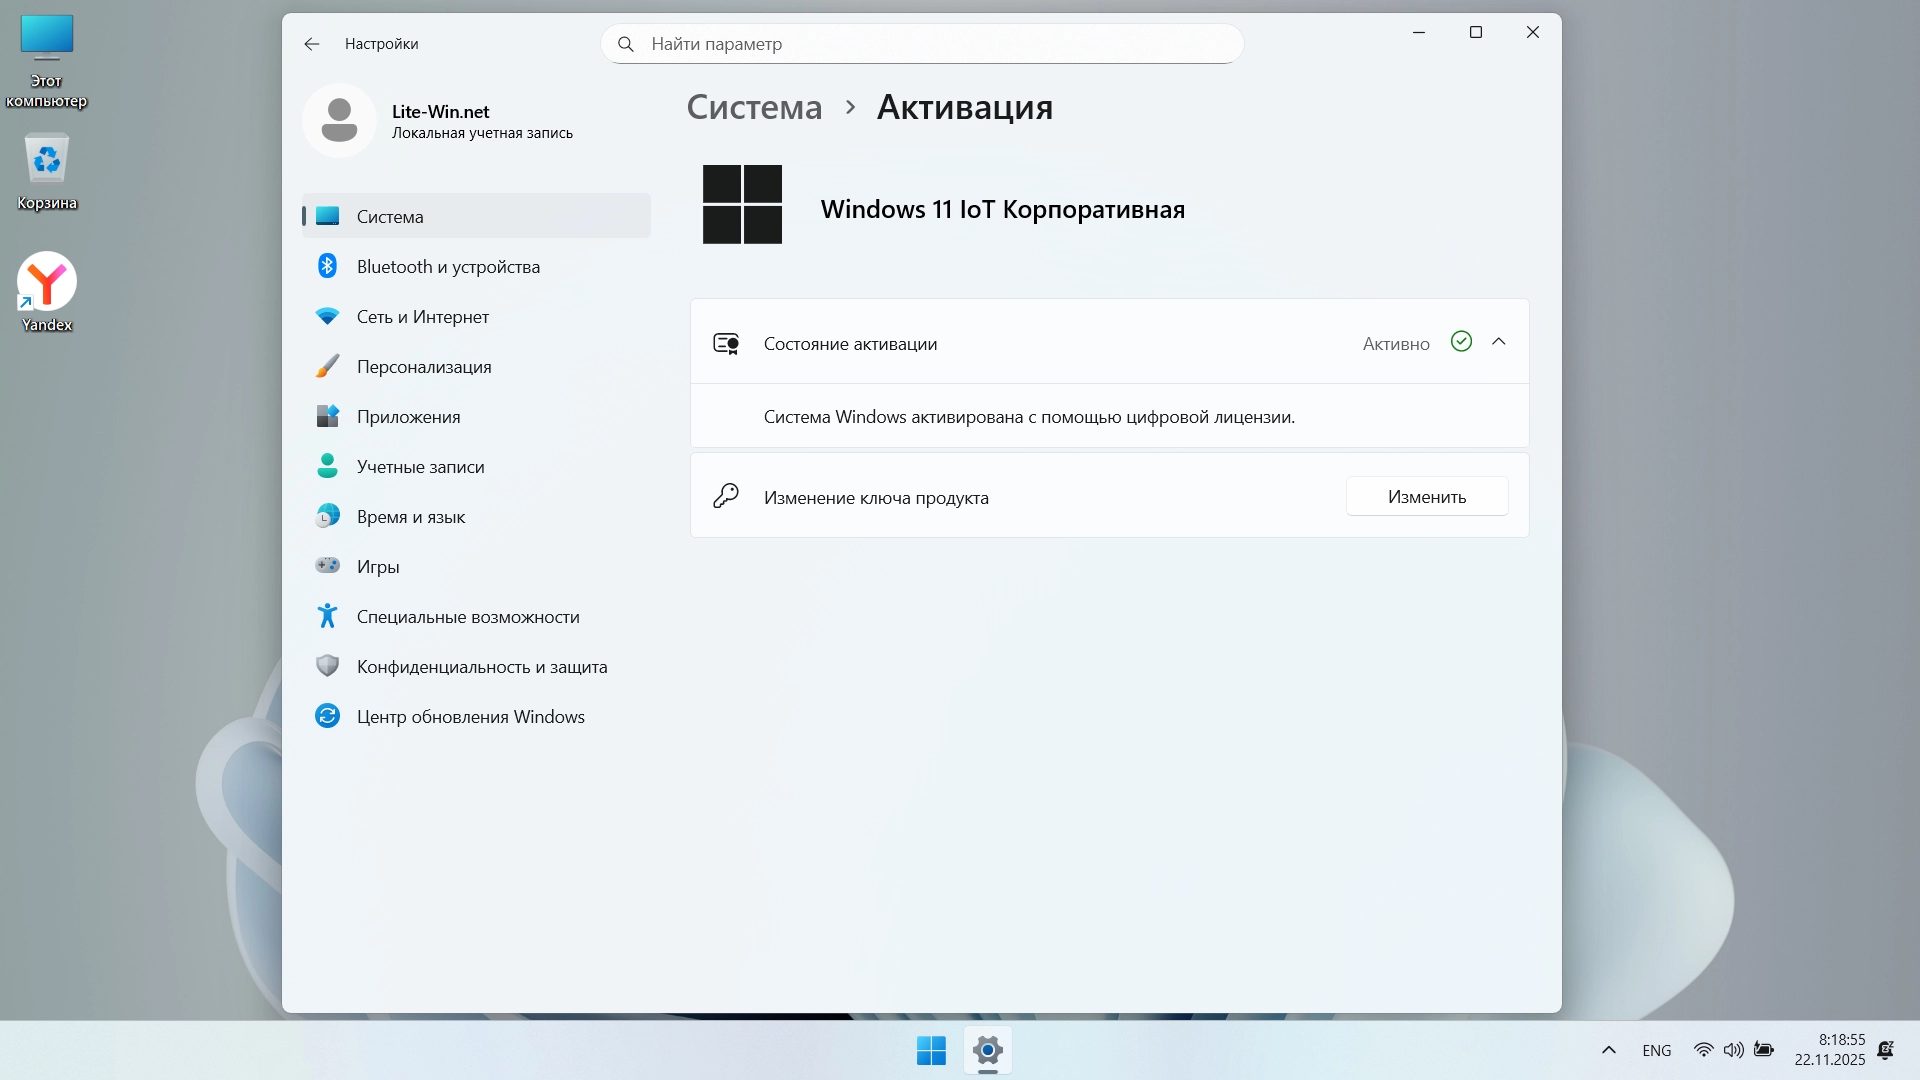Open the Windows Start menu
The image size is (1920, 1080).
(931, 1050)
